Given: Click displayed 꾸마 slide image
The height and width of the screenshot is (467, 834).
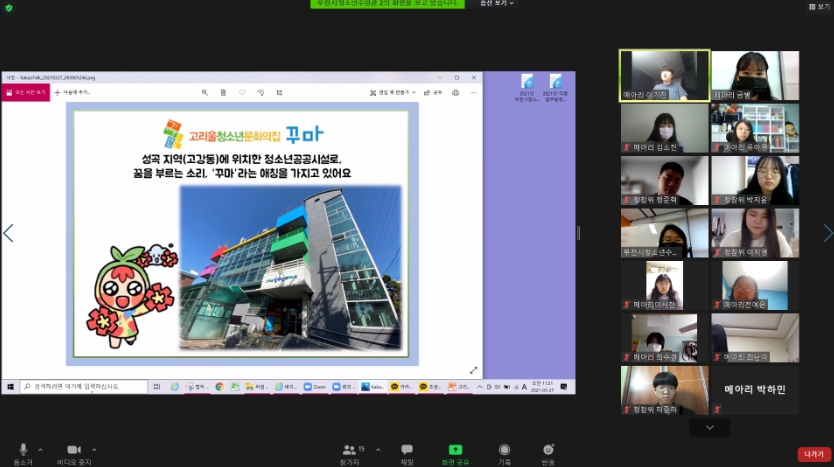Looking at the screenshot, I should (242, 234).
